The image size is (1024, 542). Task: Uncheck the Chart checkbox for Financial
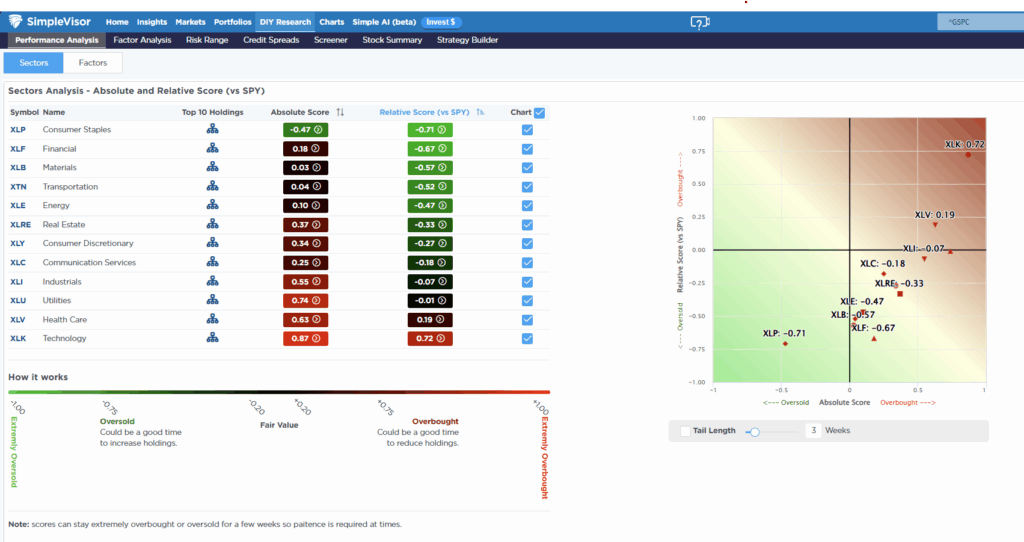(x=527, y=149)
